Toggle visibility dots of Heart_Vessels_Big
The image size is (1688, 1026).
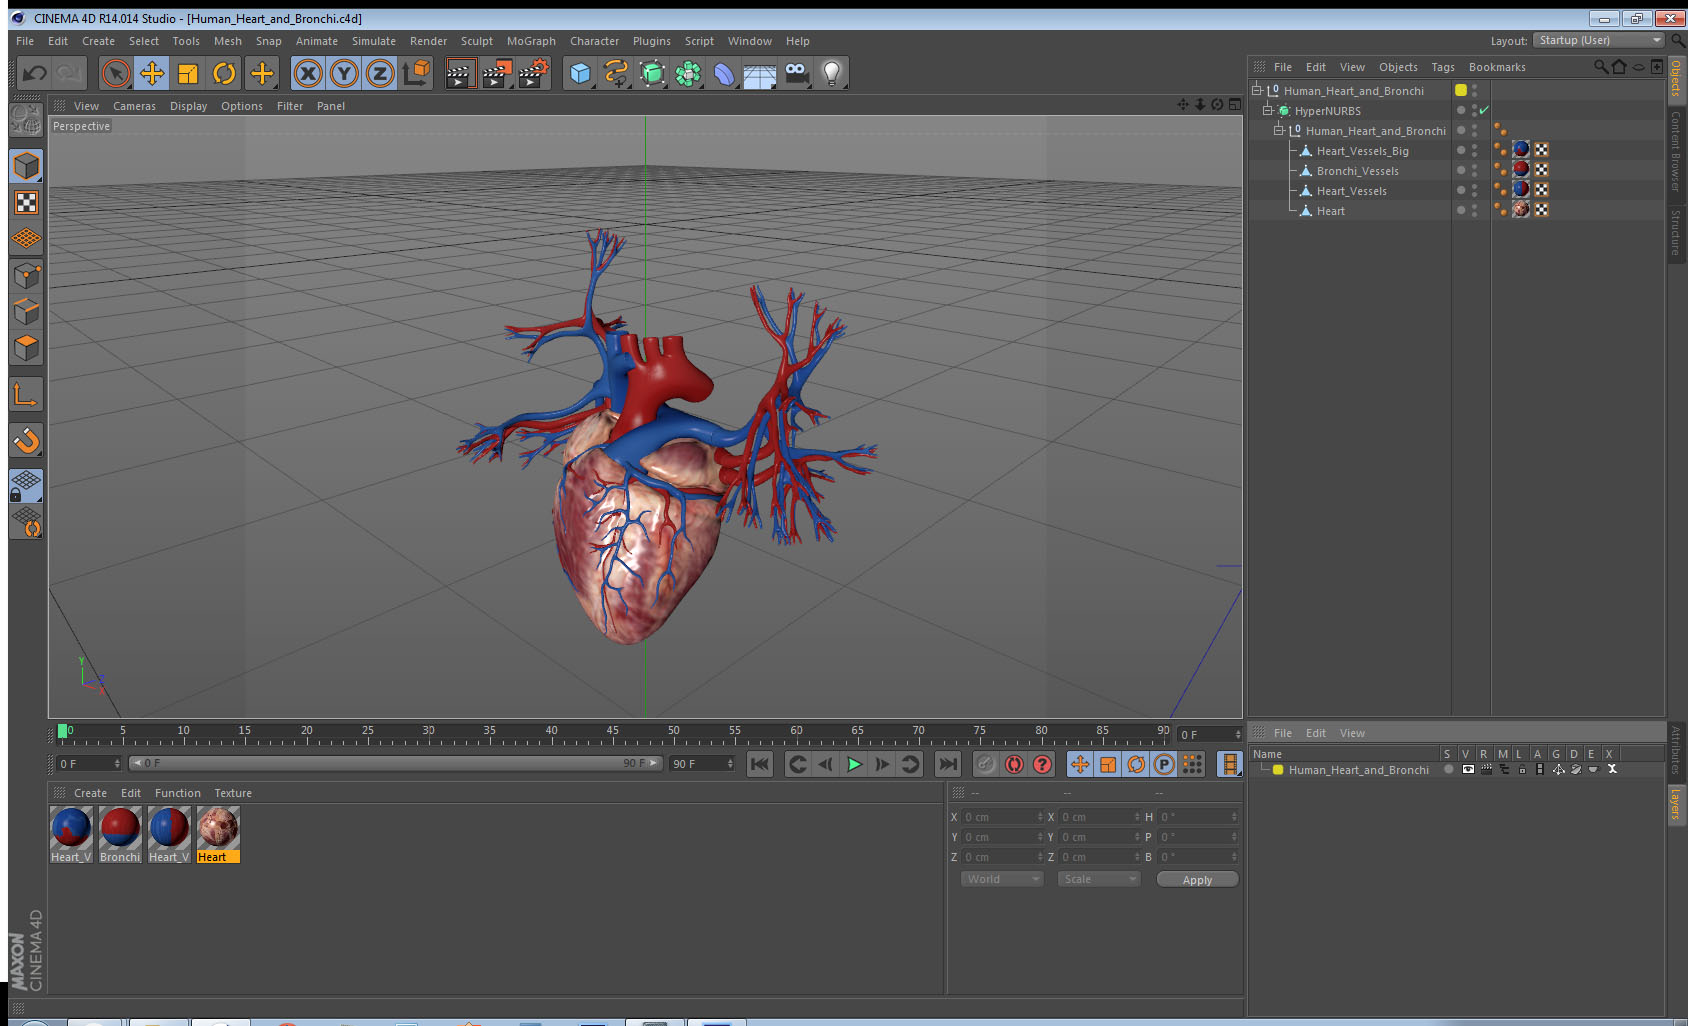[x=1474, y=150]
